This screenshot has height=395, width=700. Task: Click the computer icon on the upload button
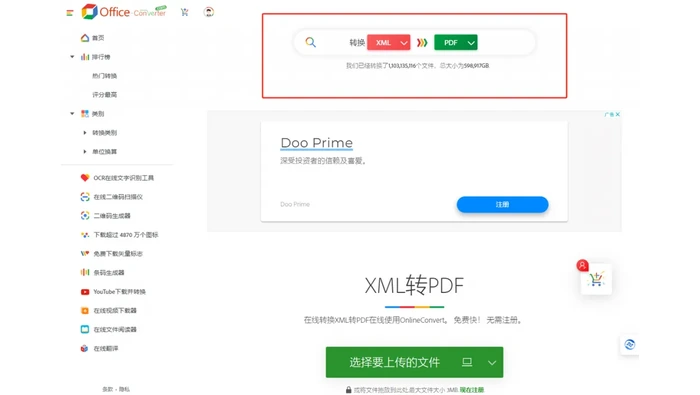[467, 362]
